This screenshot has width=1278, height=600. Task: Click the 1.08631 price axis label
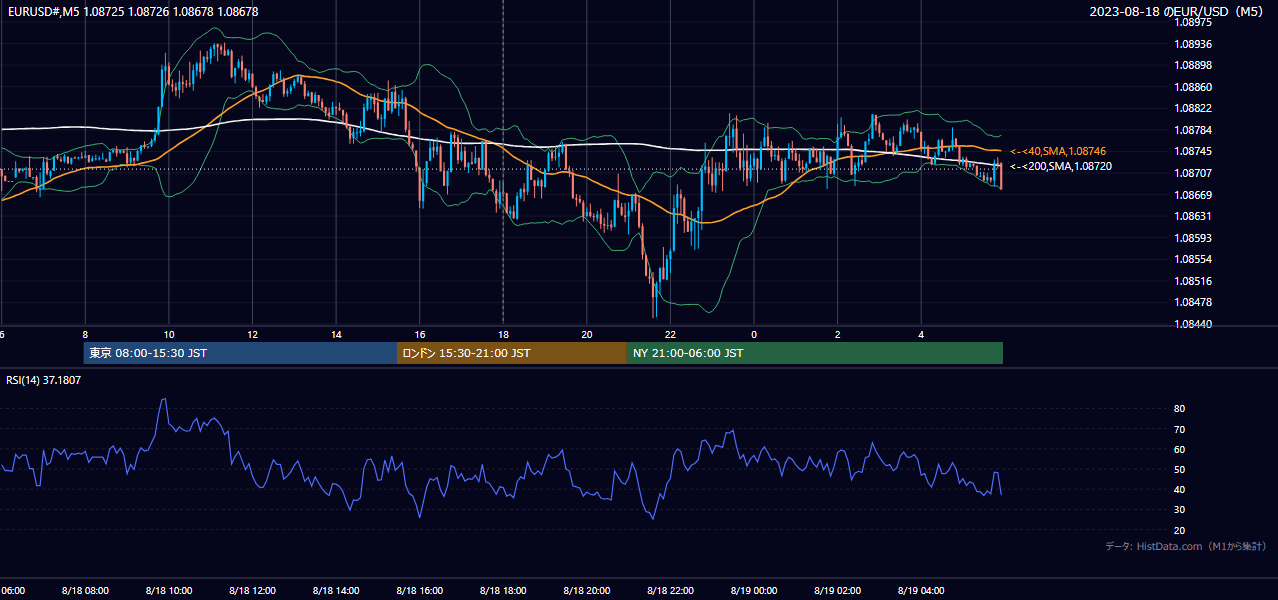(1193, 216)
